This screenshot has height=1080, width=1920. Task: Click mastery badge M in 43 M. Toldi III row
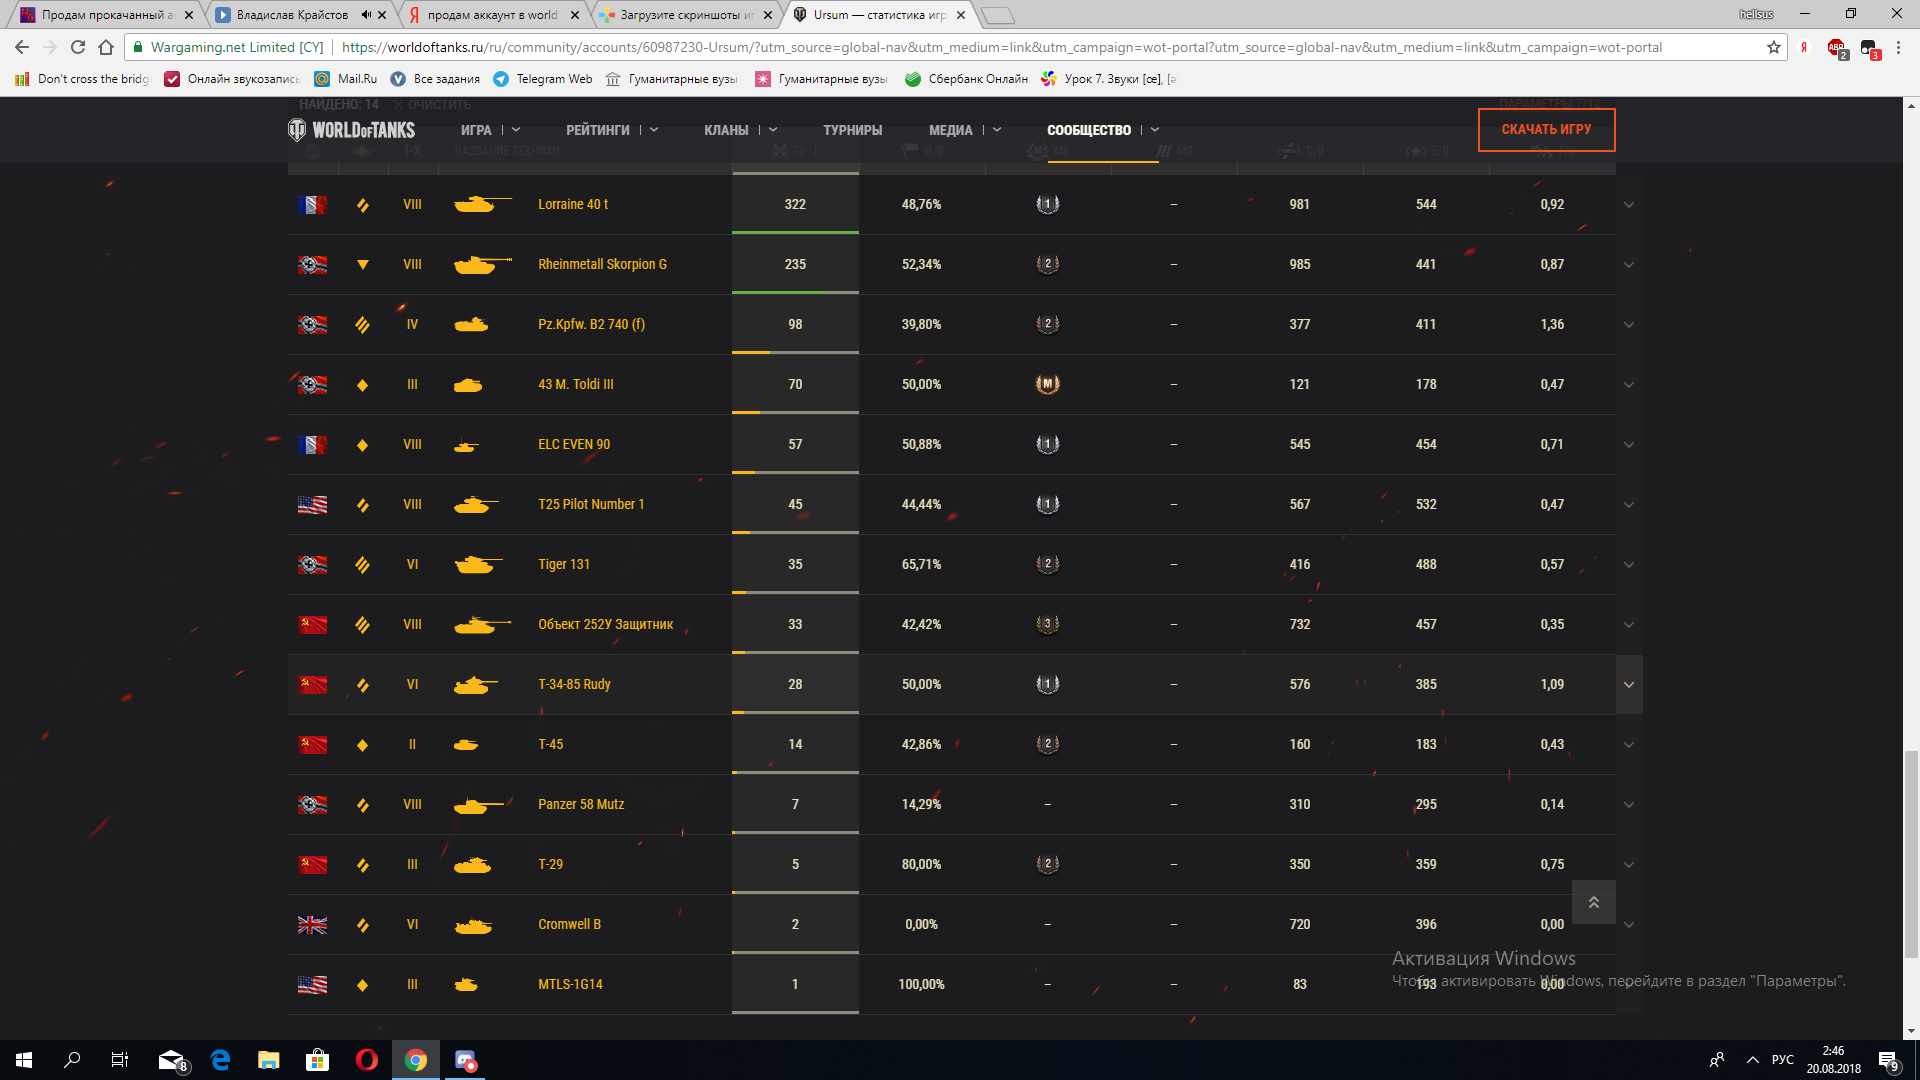click(1047, 384)
